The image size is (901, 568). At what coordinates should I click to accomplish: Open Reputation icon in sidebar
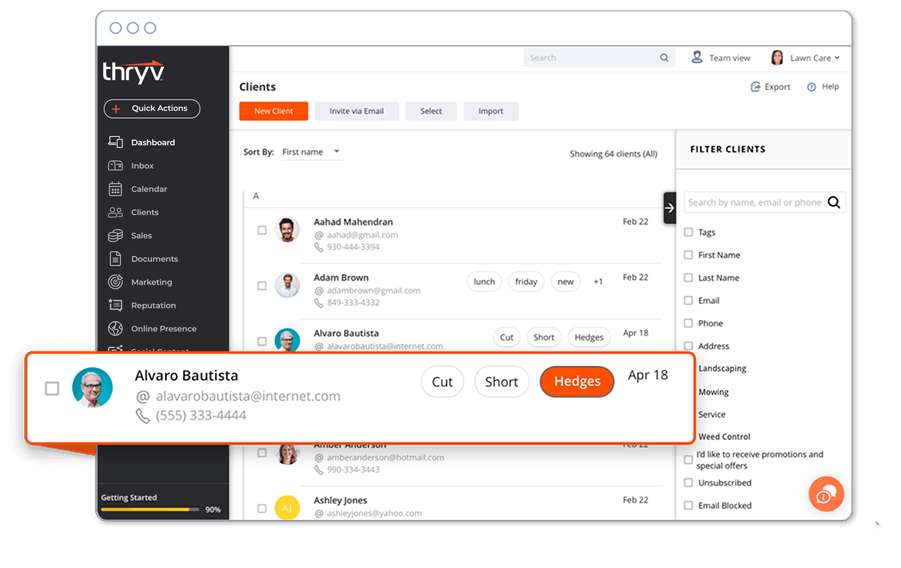pos(115,305)
